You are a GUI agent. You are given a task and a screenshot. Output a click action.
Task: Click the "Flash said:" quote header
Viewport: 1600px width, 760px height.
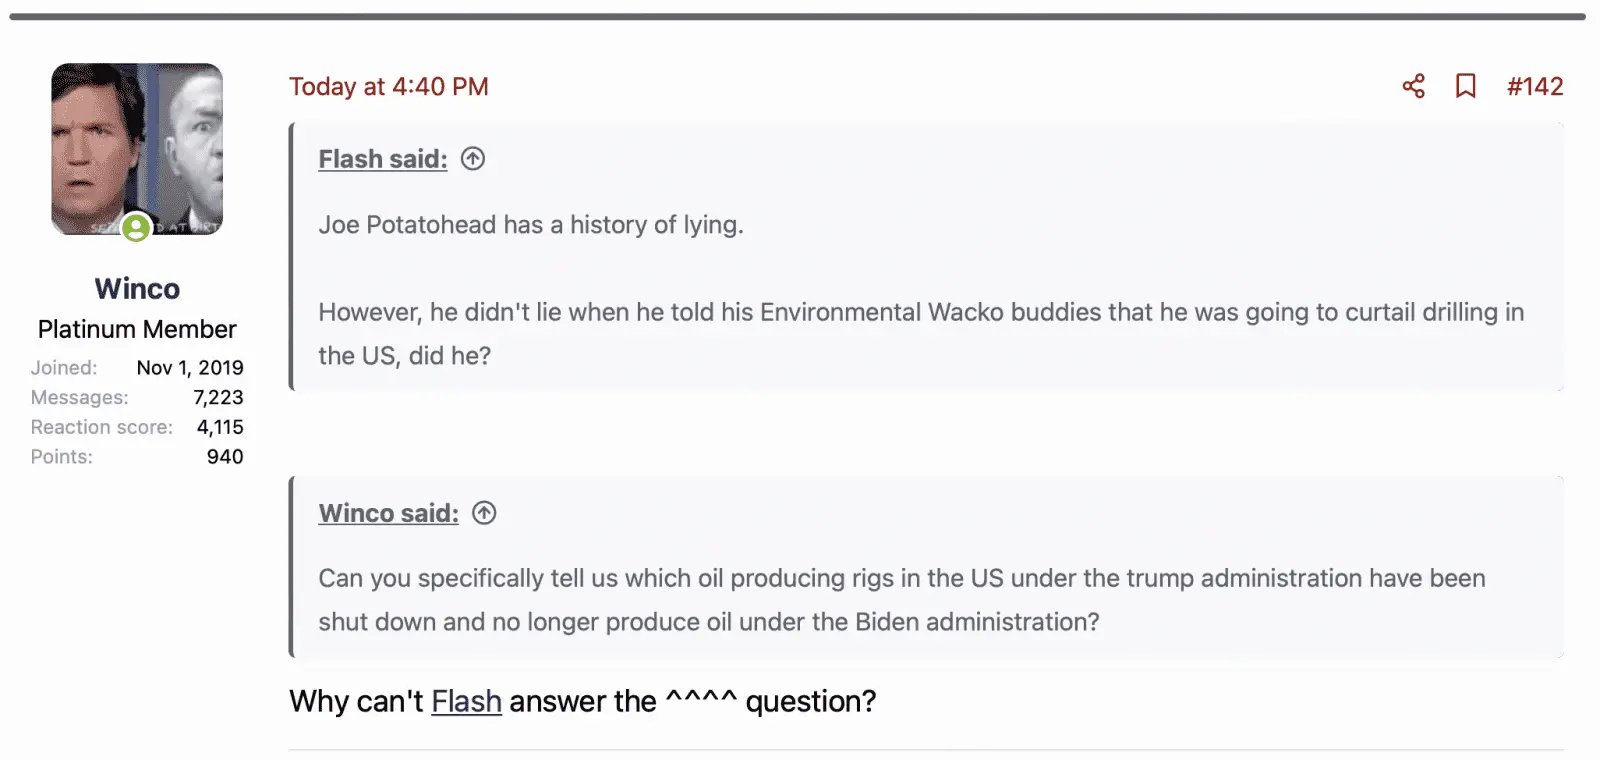pos(382,159)
